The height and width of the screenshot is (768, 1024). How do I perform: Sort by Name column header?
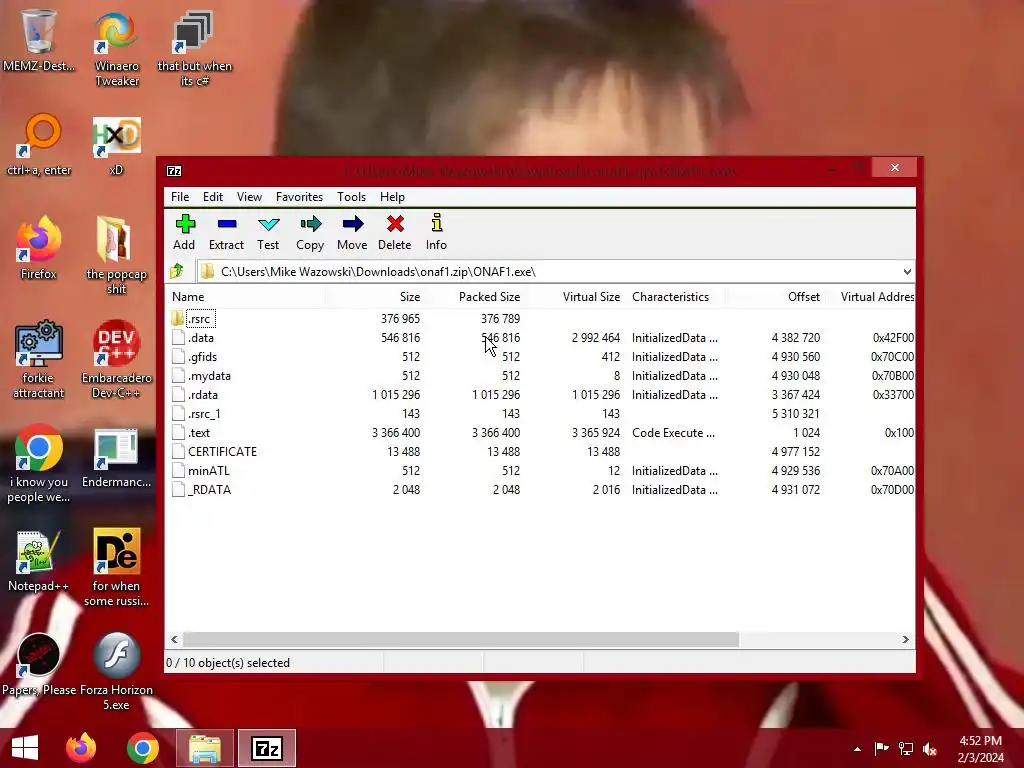tap(245, 296)
